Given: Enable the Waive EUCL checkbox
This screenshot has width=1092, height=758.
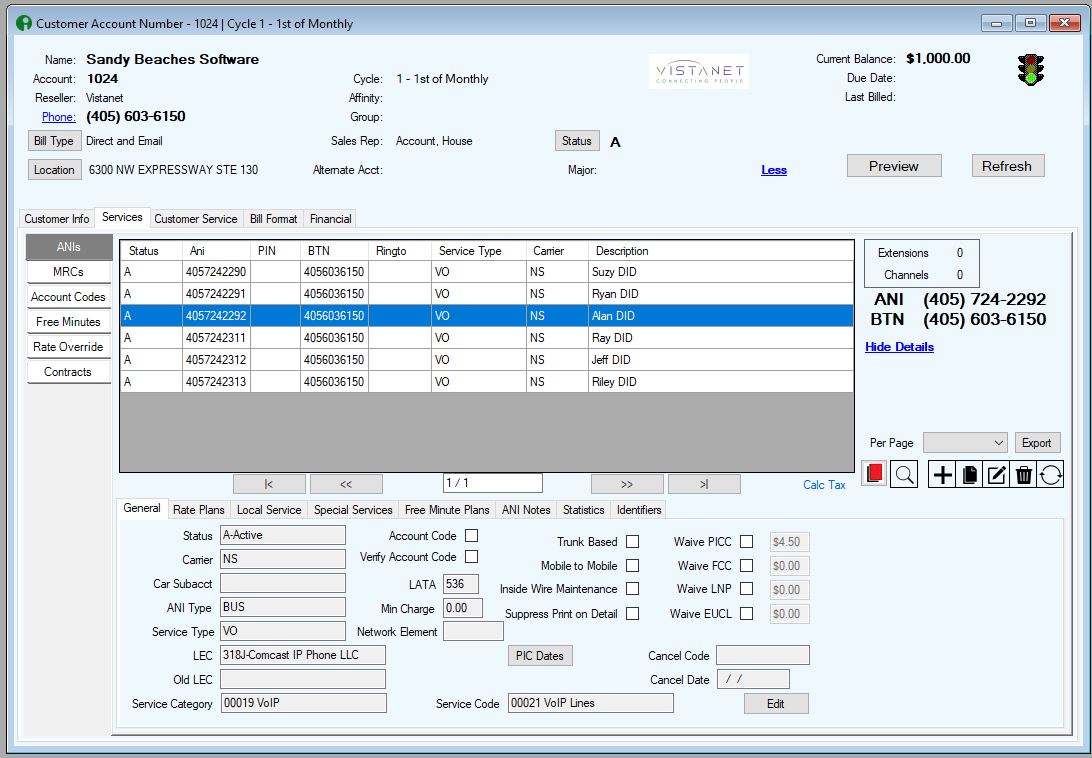Looking at the screenshot, I should (x=747, y=614).
